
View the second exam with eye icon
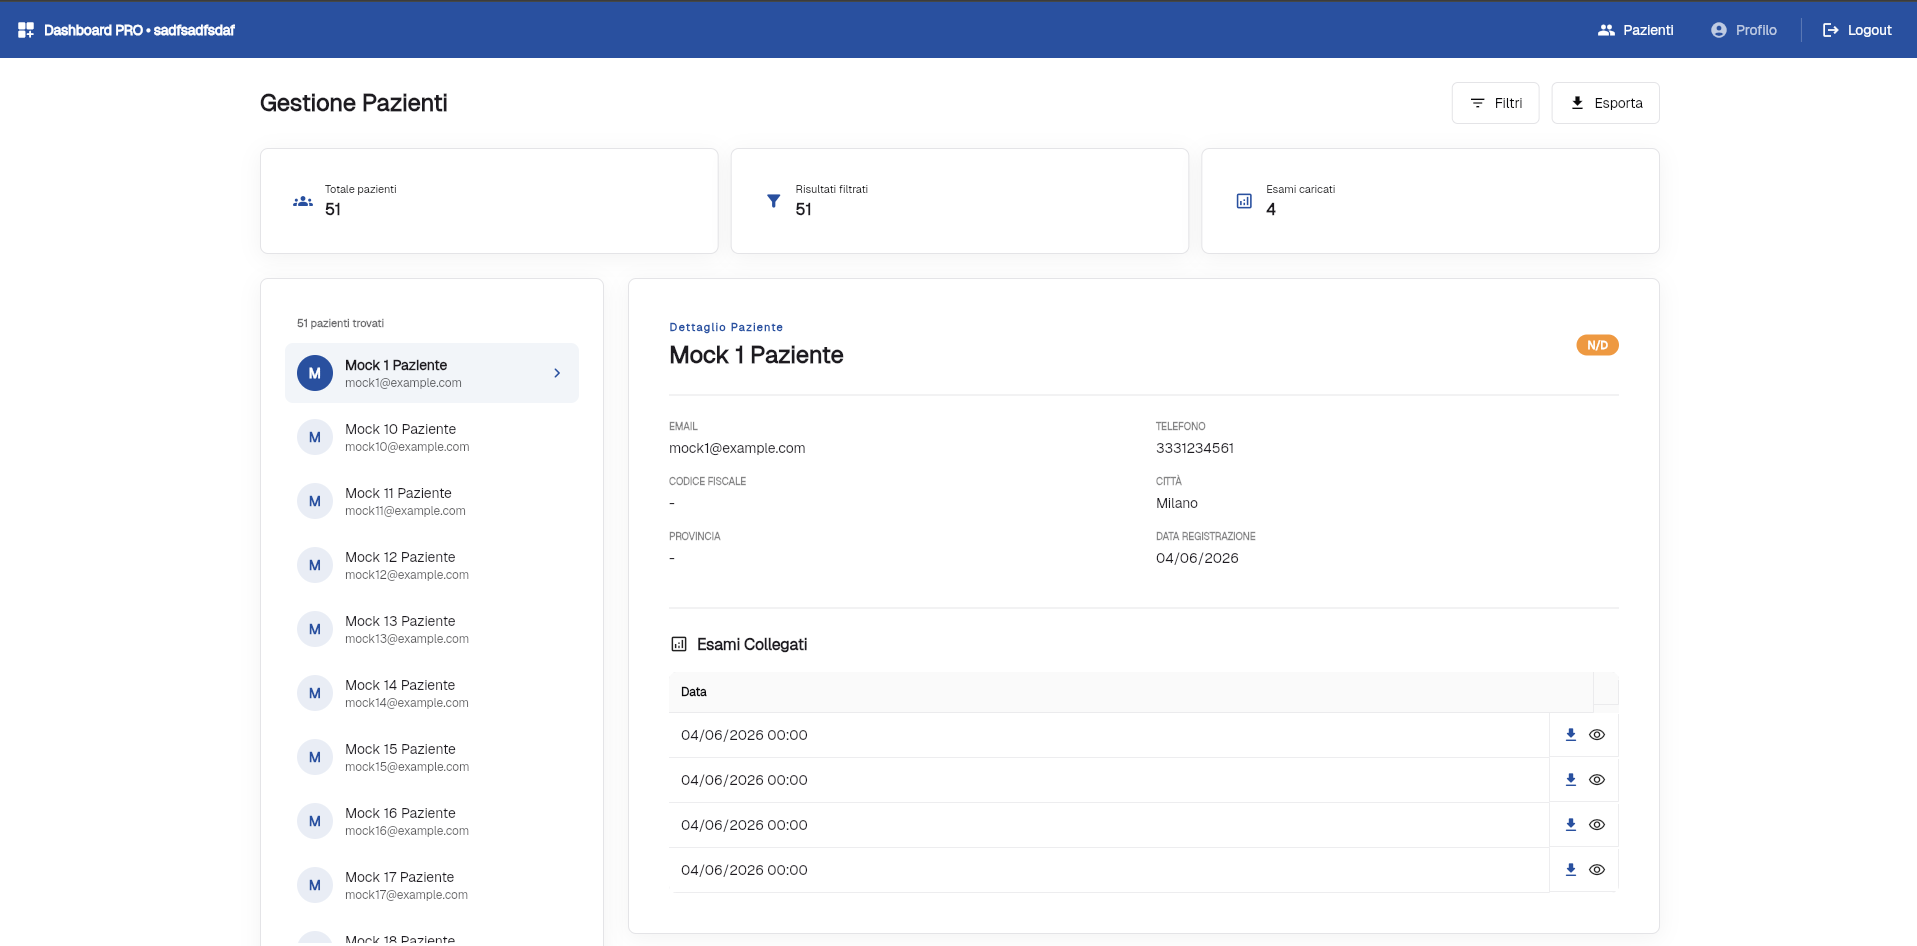point(1597,780)
